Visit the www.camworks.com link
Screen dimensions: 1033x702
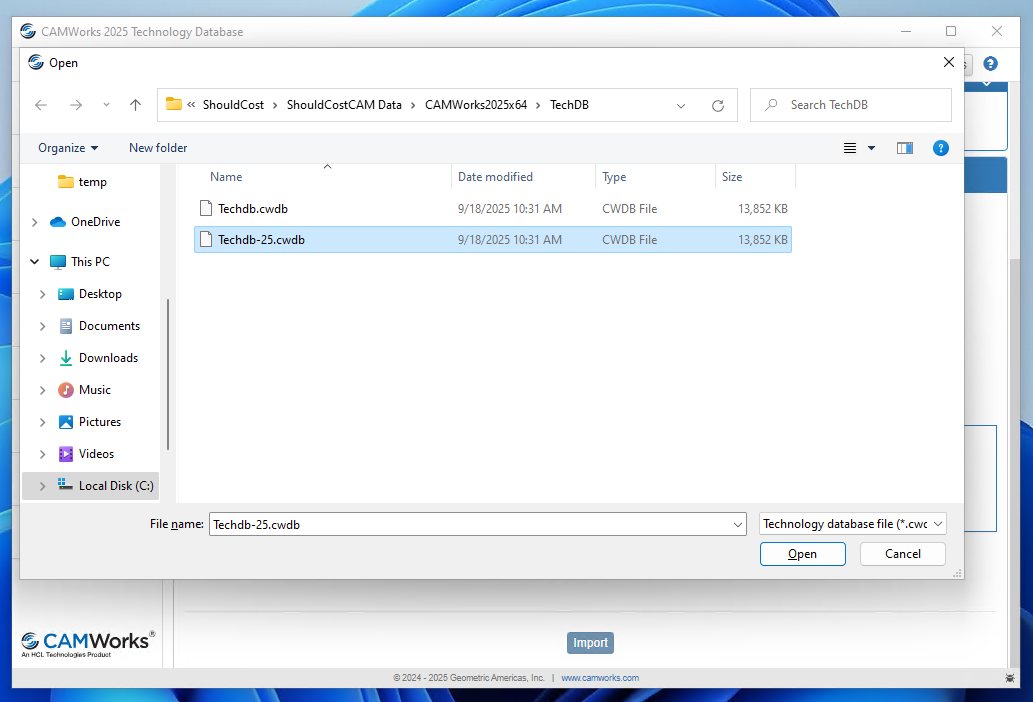(600, 678)
